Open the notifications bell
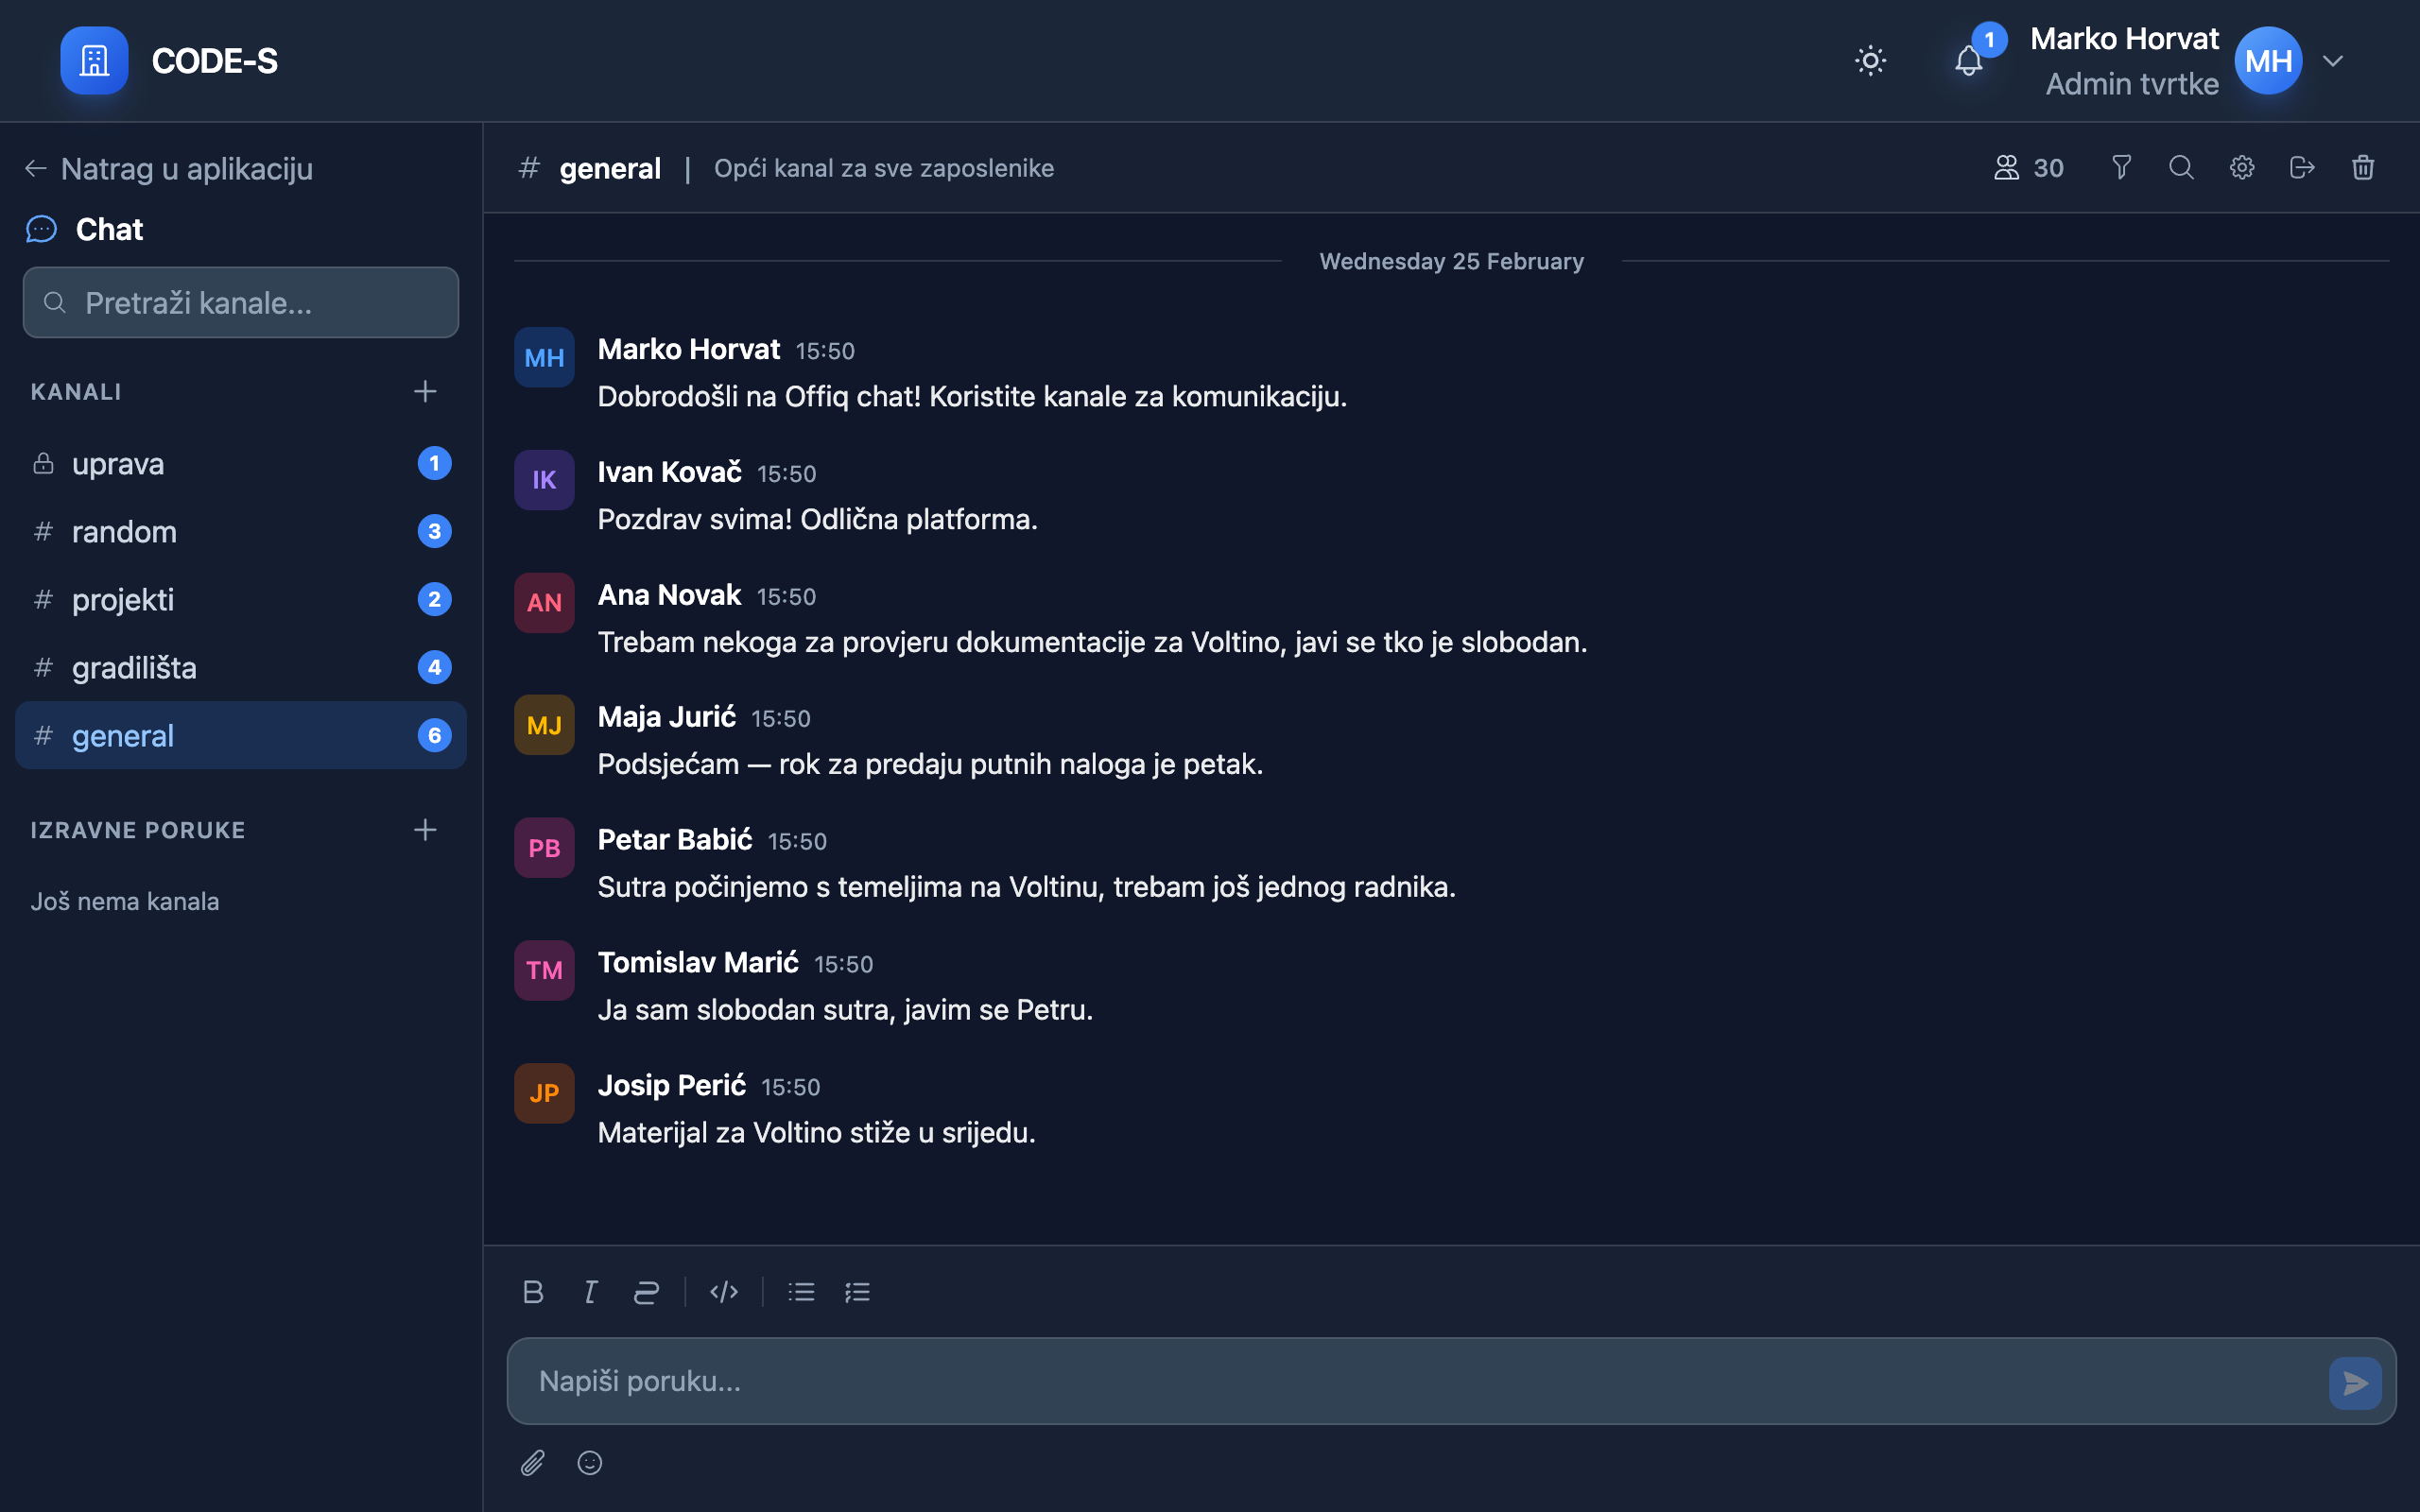 (1968, 61)
